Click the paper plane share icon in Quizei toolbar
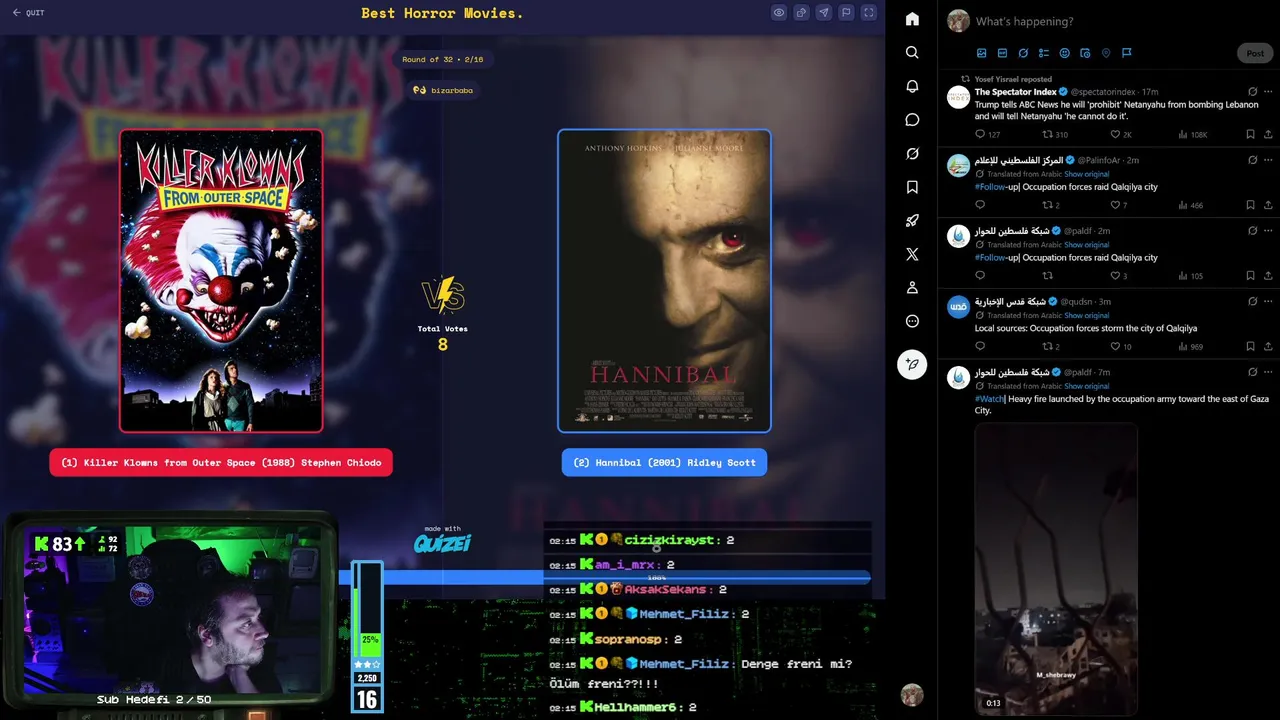1280x720 pixels. [823, 13]
